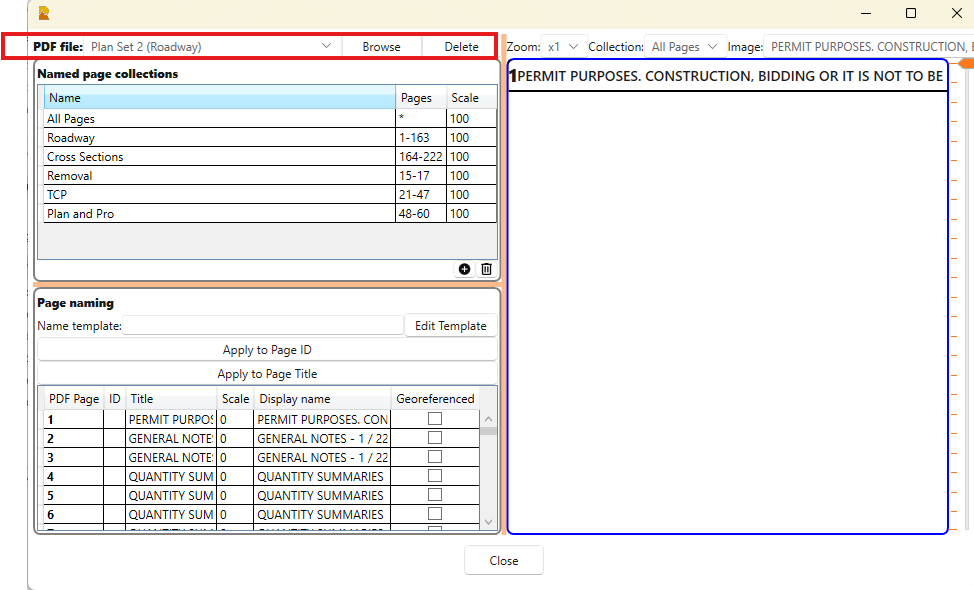The height and width of the screenshot is (590, 974).
Task: Click the Close button at bottom
Action: click(504, 561)
